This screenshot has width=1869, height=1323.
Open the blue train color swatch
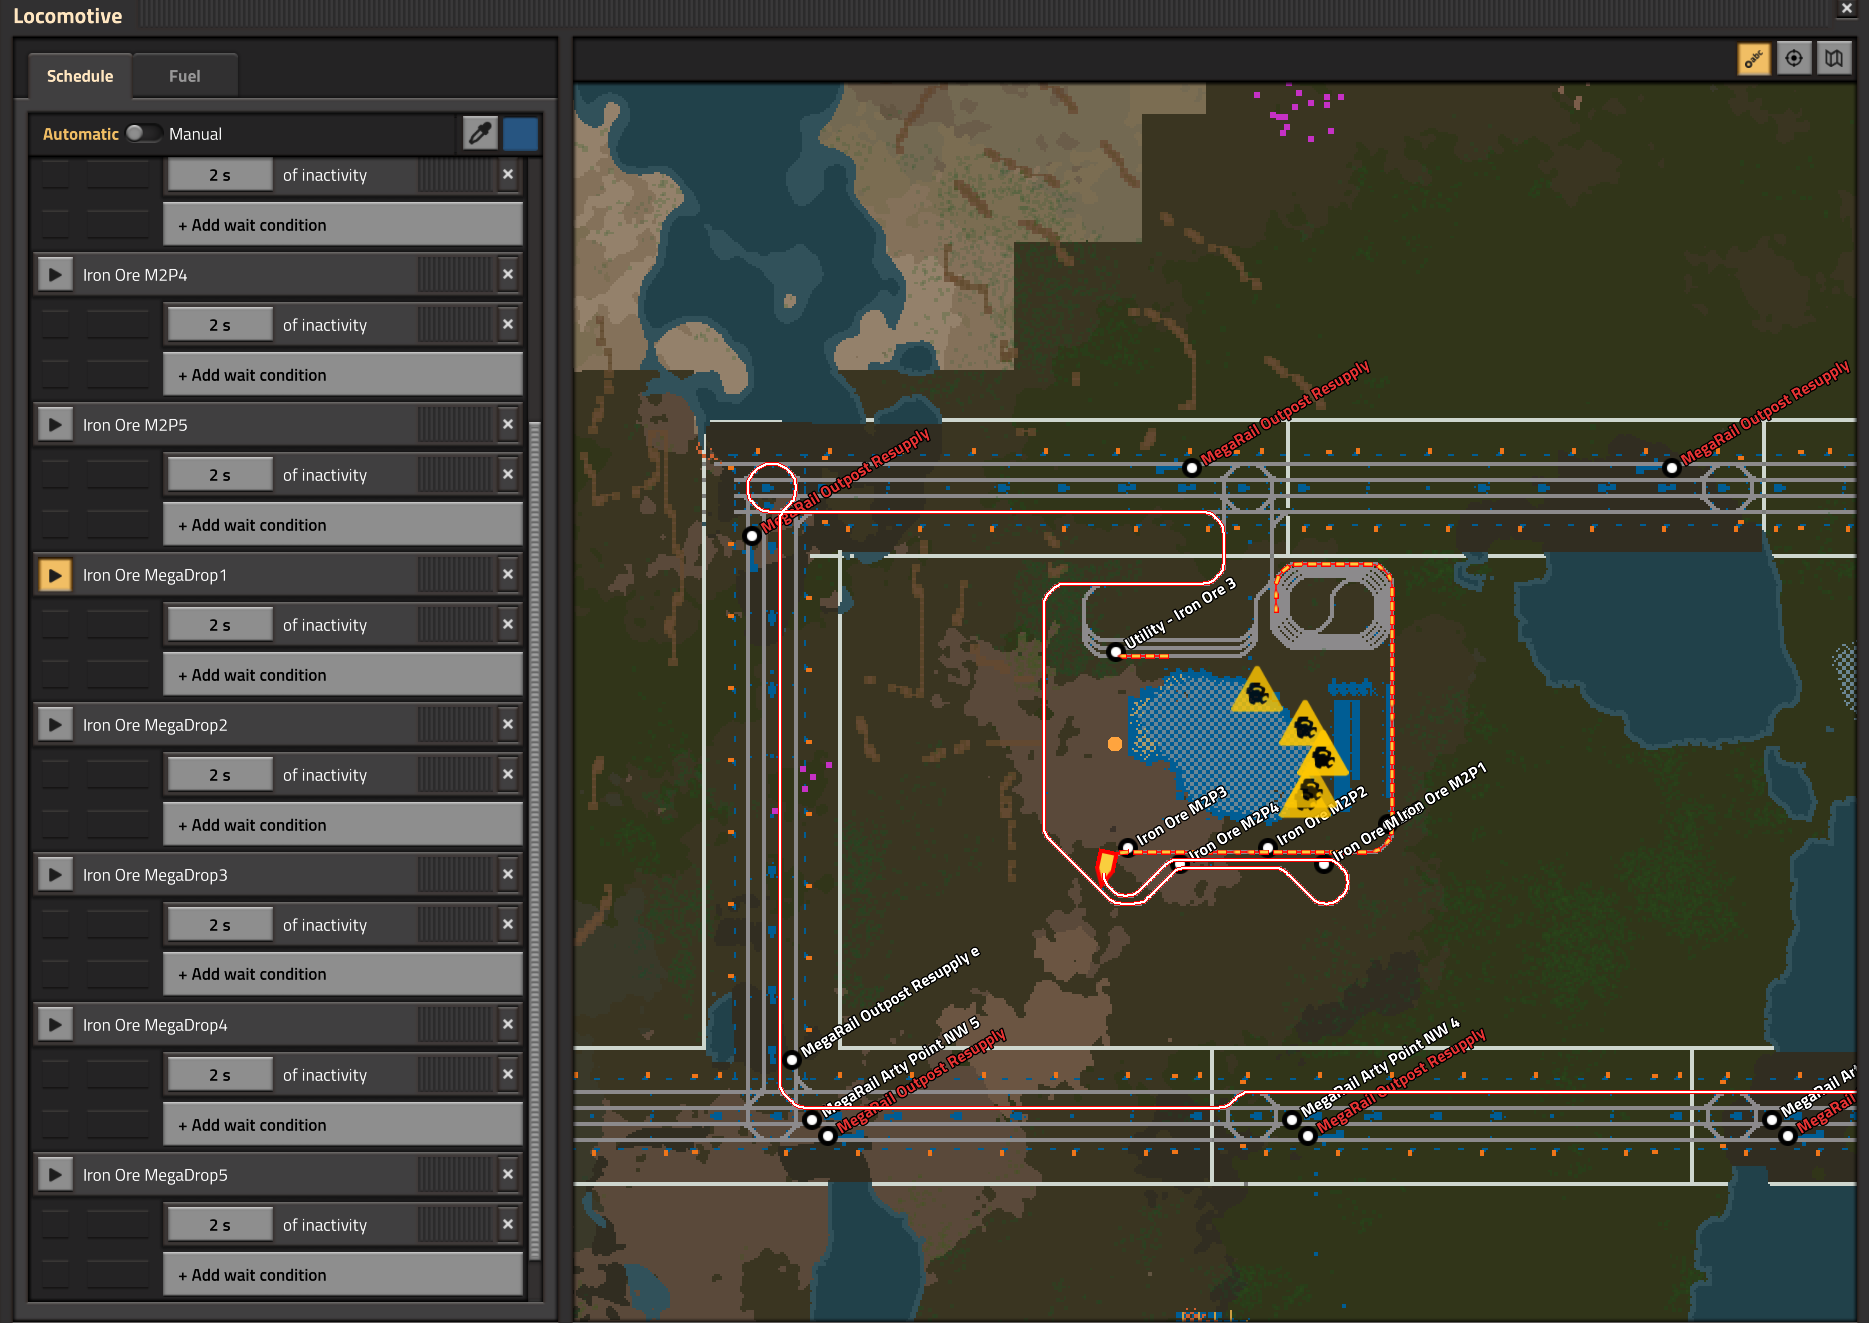click(520, 133)
